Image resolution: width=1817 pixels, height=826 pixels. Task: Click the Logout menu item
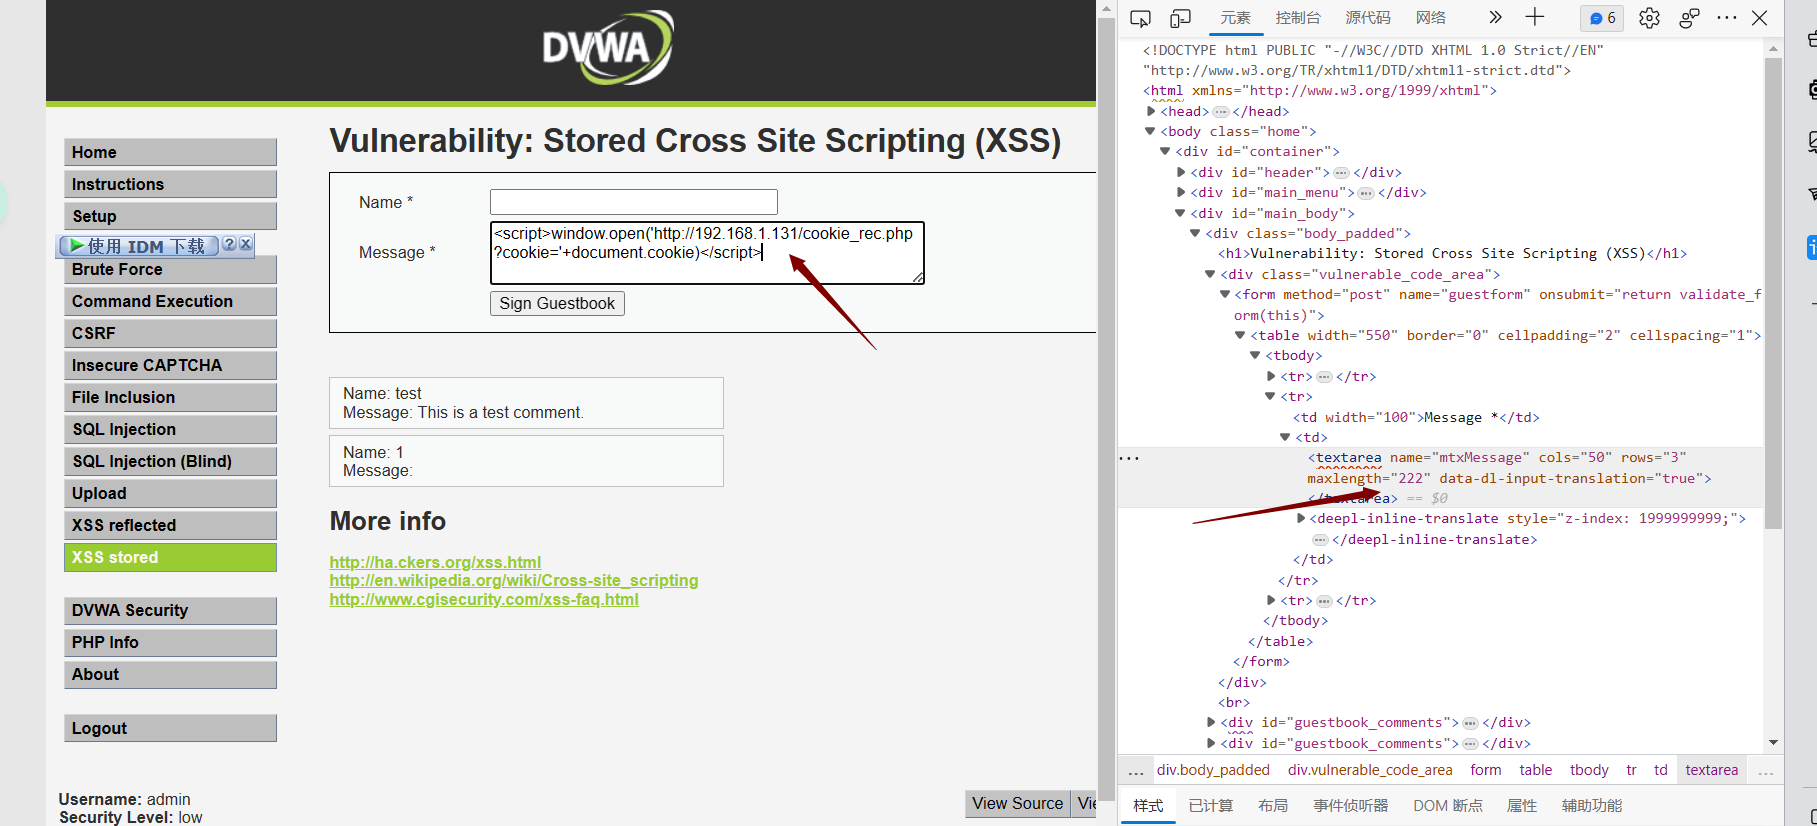[x=170, y=728]
